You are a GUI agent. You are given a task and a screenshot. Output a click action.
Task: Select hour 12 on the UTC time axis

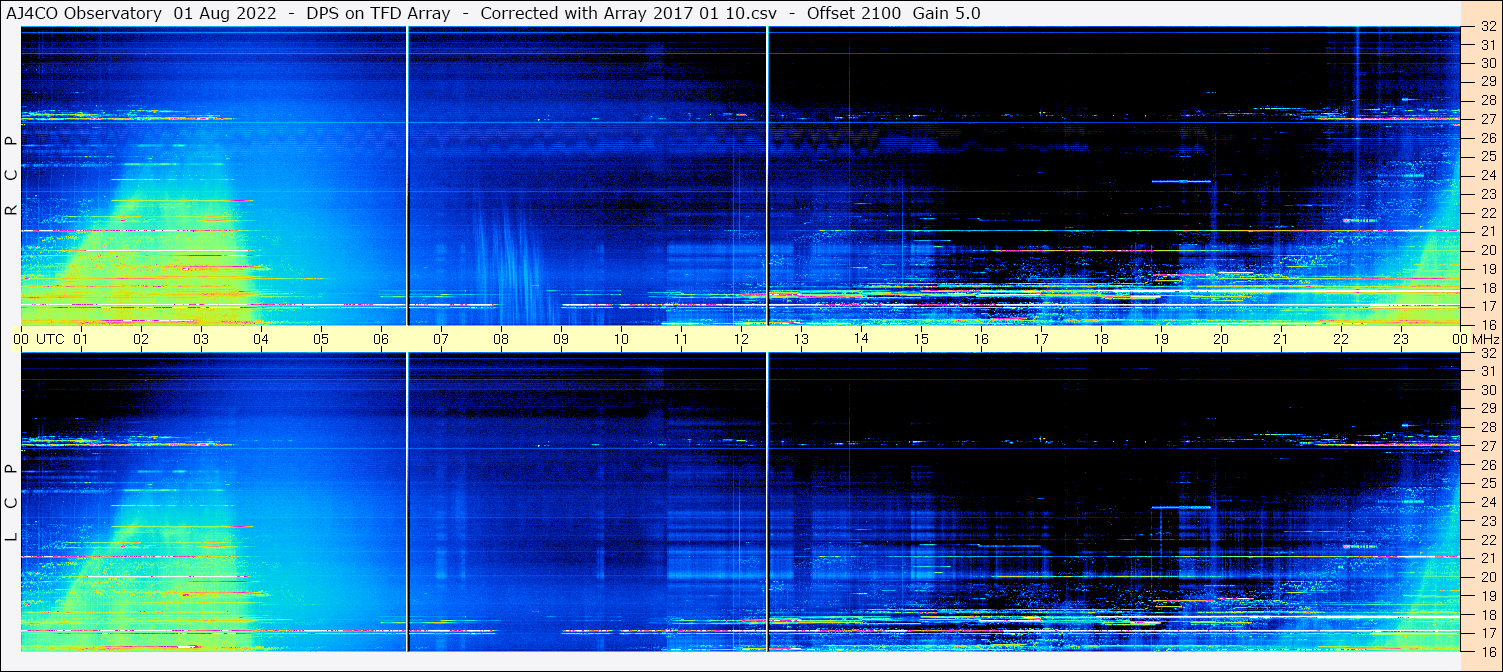click(x=741, y=339)
